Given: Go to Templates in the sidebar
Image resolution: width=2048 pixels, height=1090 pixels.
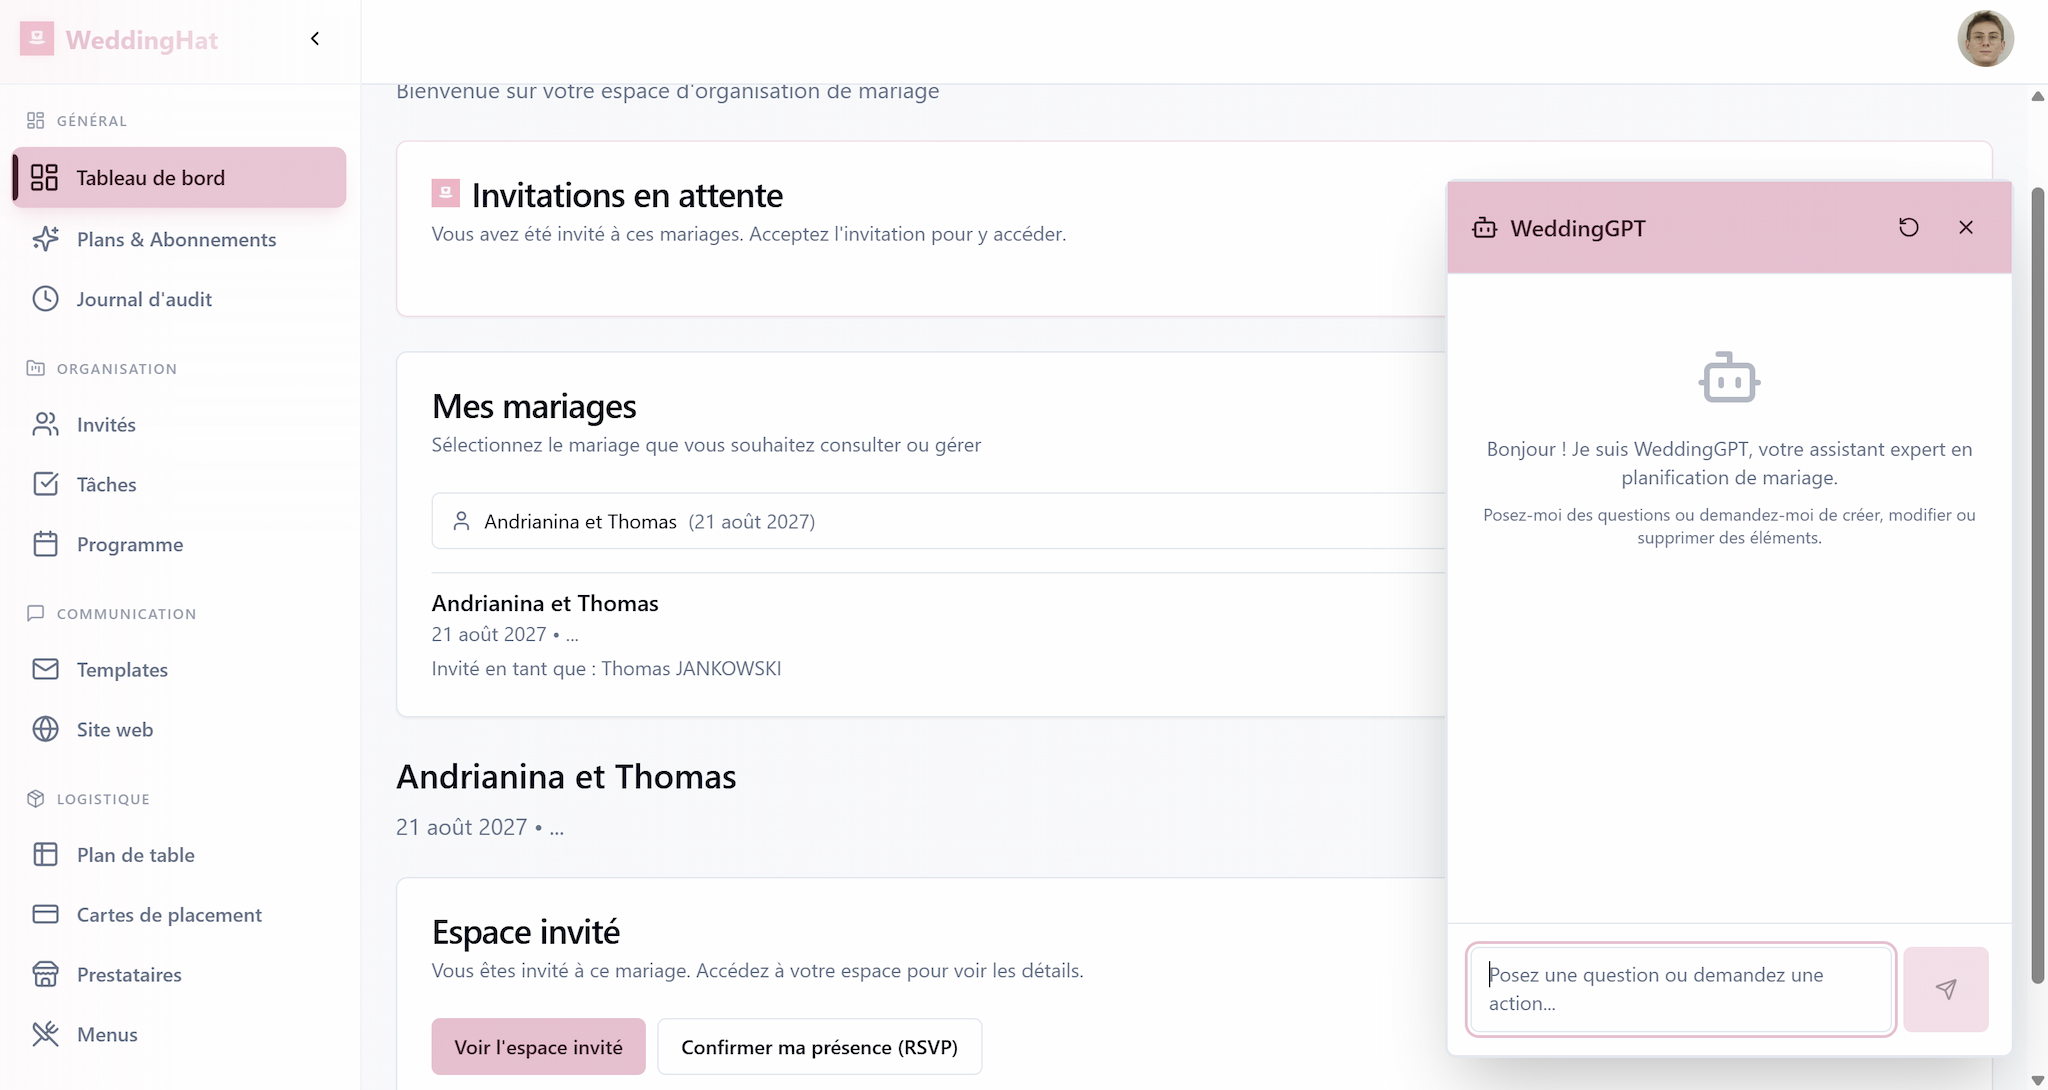Looking at the screenshot, I should (x=122, y=670).
